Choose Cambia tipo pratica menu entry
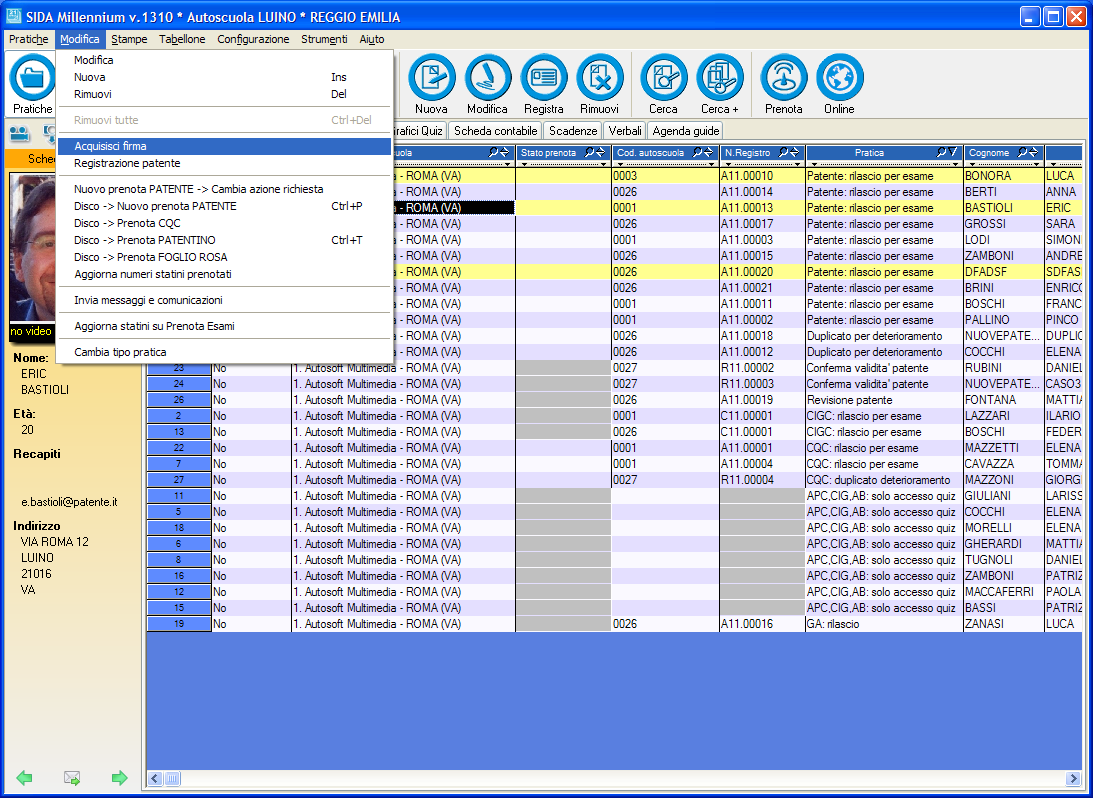Image resolution: width=1093 pixels, height=798 pixels. (120, 352)
